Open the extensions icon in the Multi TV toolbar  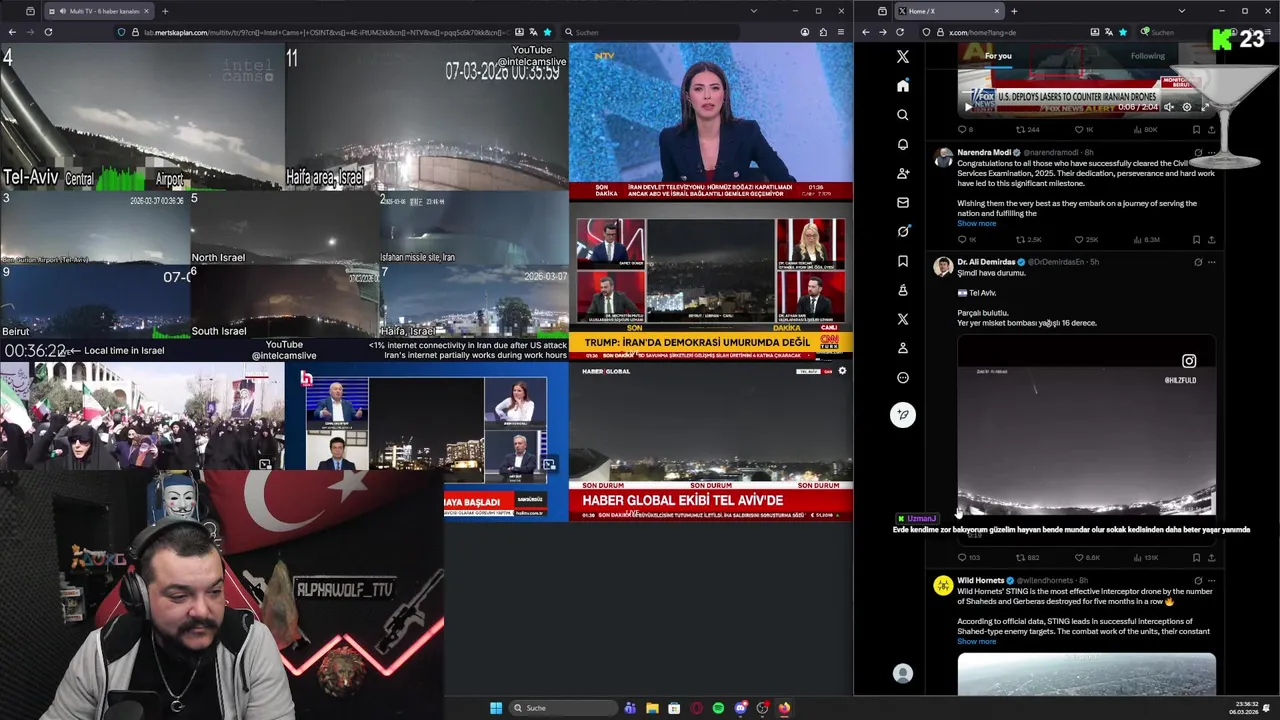[x=823, y=32]
